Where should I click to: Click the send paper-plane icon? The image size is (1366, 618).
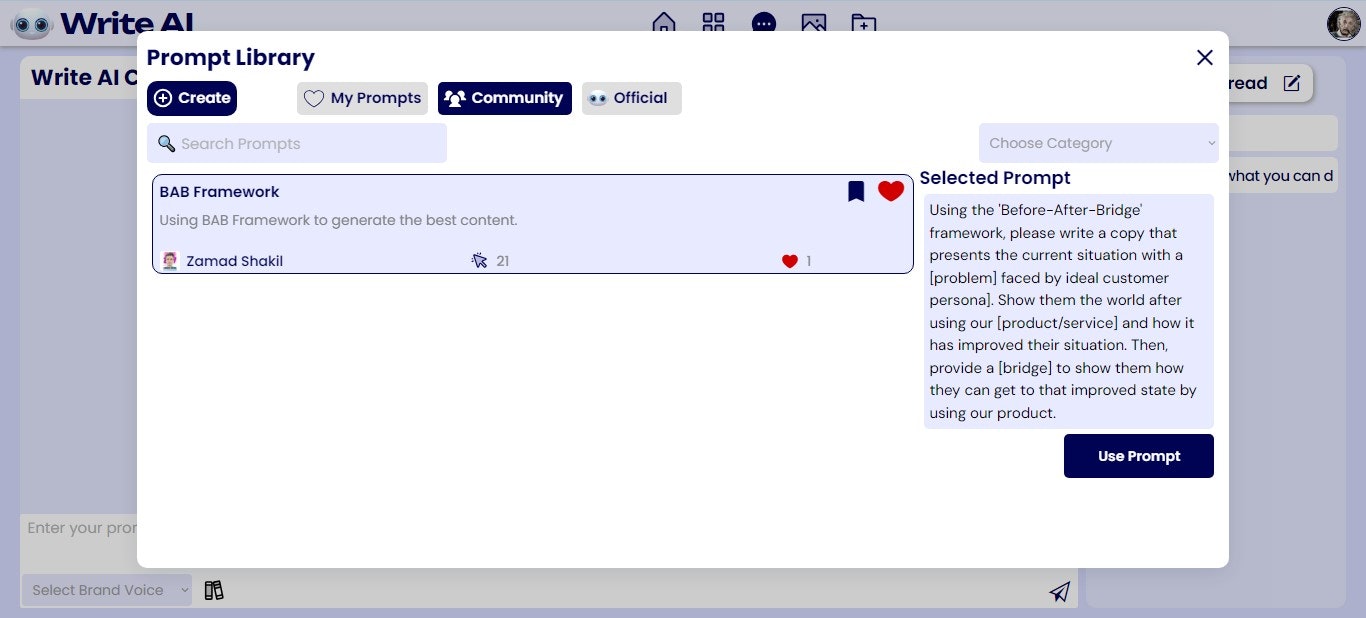coord(1058,591)
